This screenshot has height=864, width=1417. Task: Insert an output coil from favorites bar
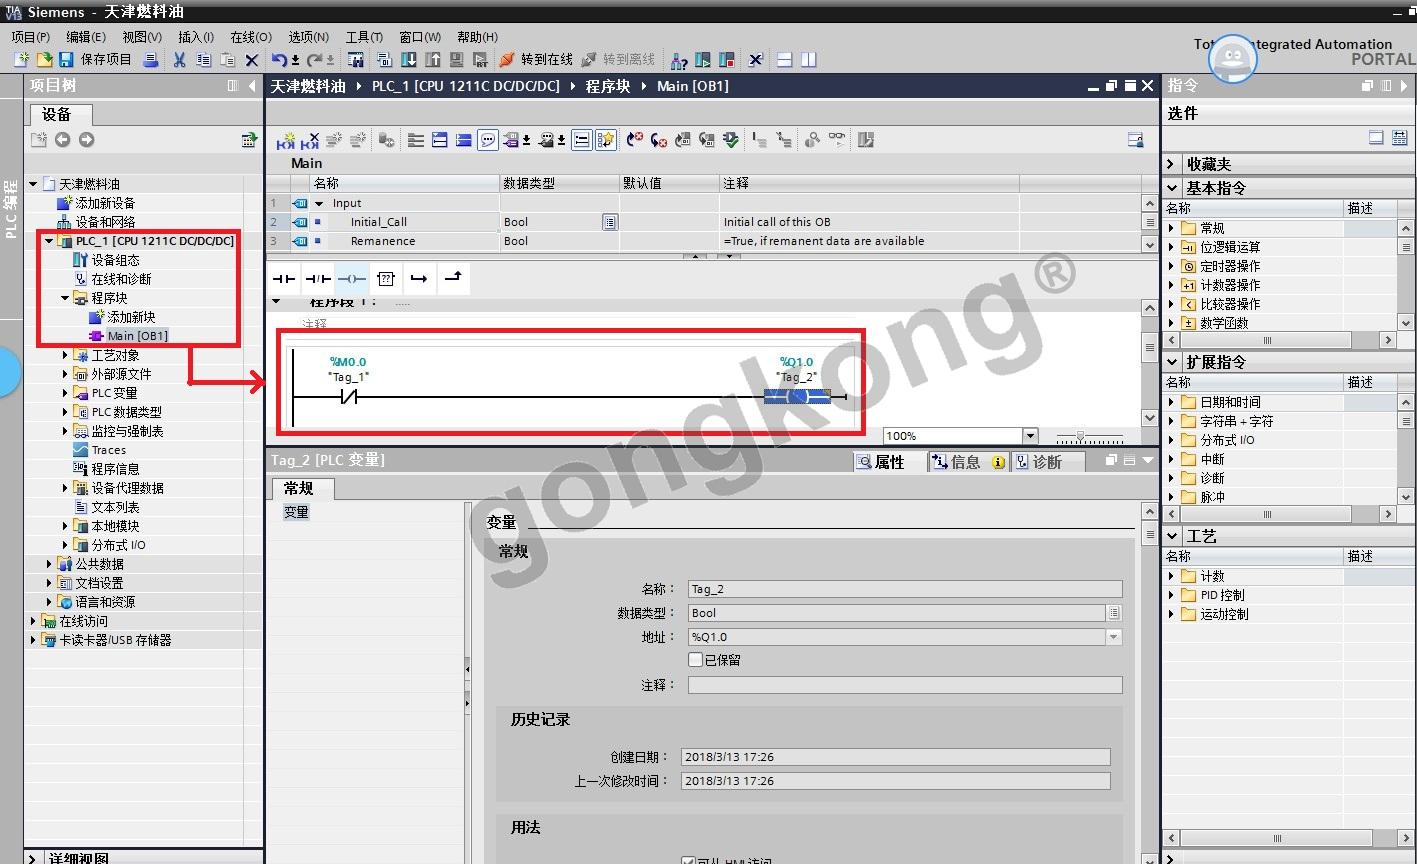click(x=352, y=278)
